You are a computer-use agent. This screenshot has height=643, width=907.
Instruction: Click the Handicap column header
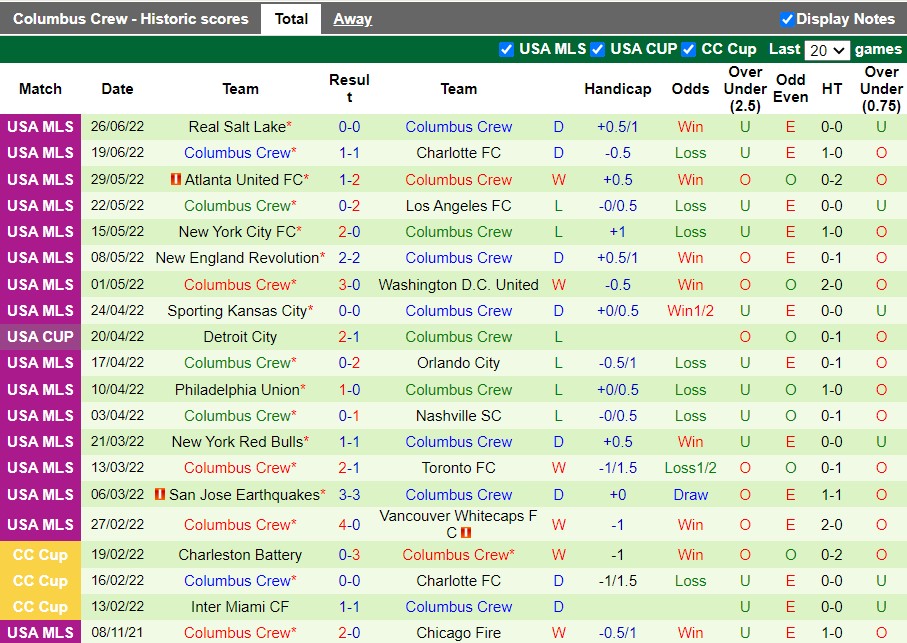[618, 89]
